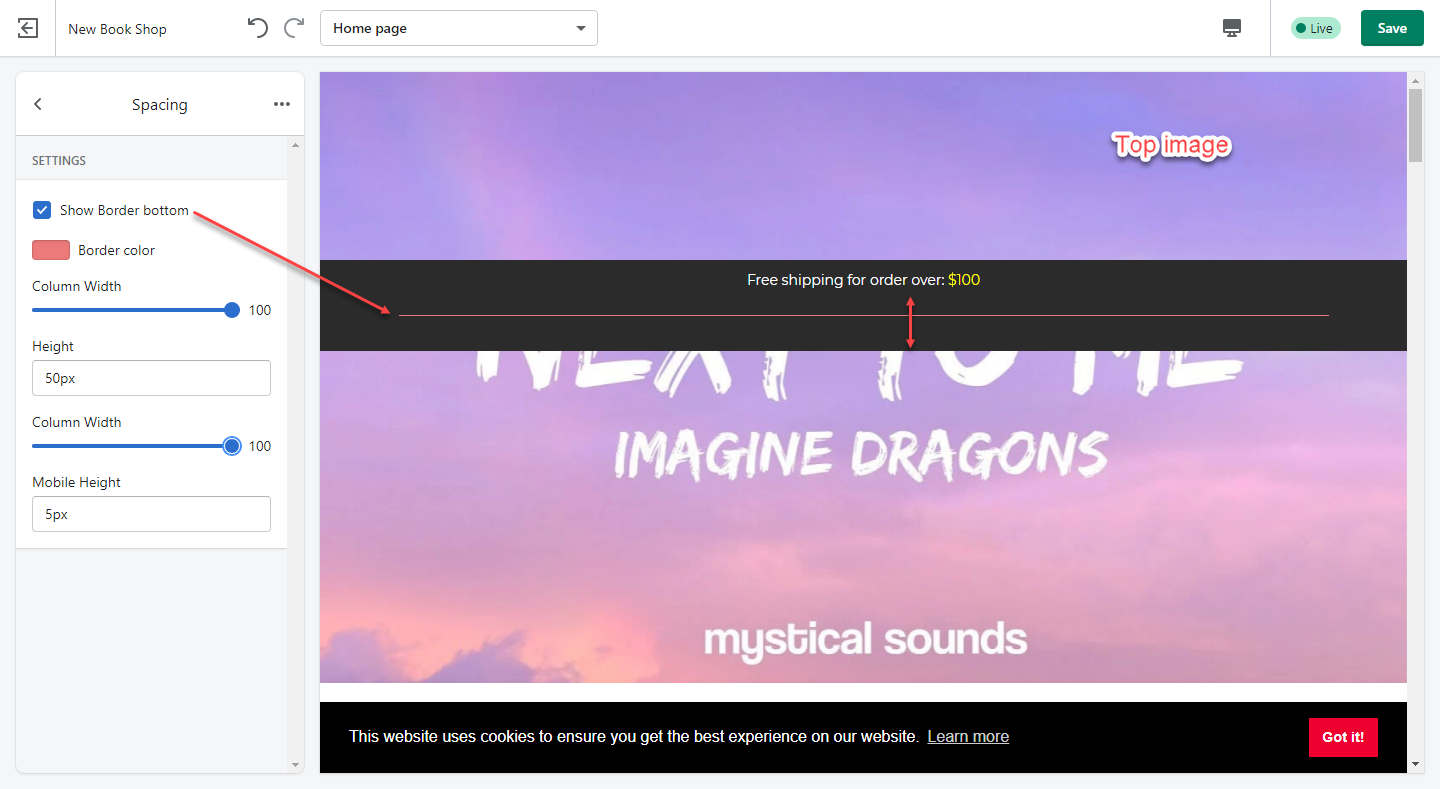Adjust the first Column Width slider handle
The image size is (1440, 789).
point(232,310)
